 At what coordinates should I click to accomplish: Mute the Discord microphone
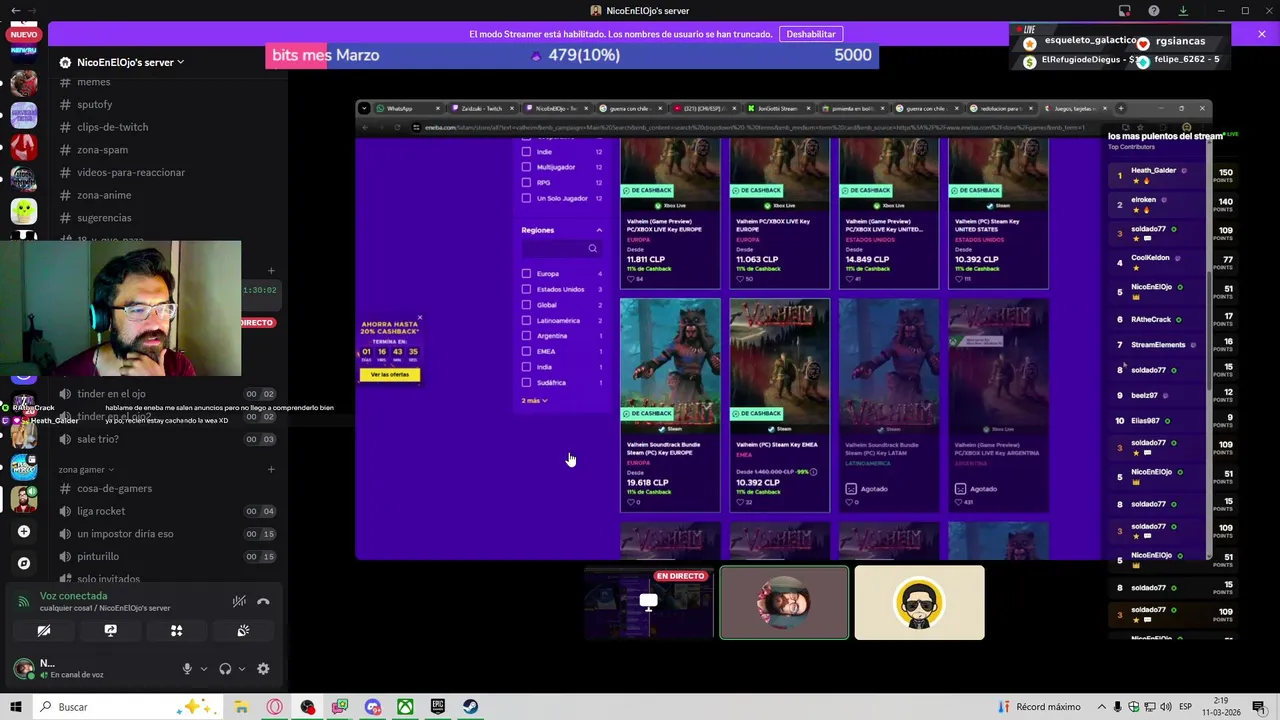tap(187, 669)
